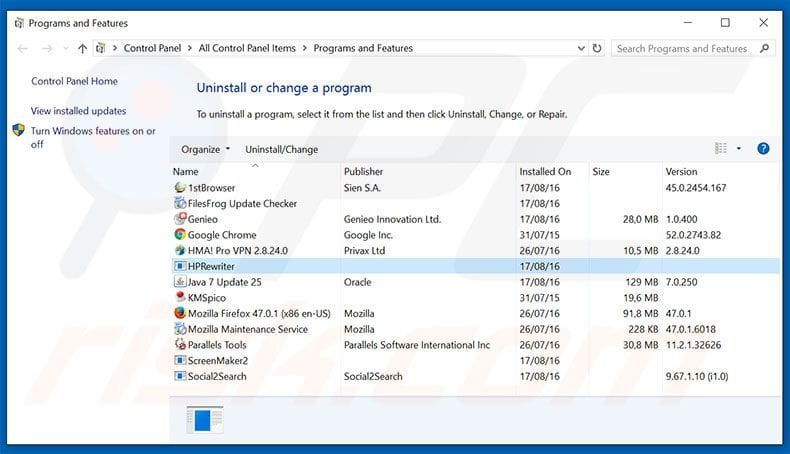Click version 11.2.1.32626 cell
Viewport: 790px width, 454px height.
click(x=693, y=345)
